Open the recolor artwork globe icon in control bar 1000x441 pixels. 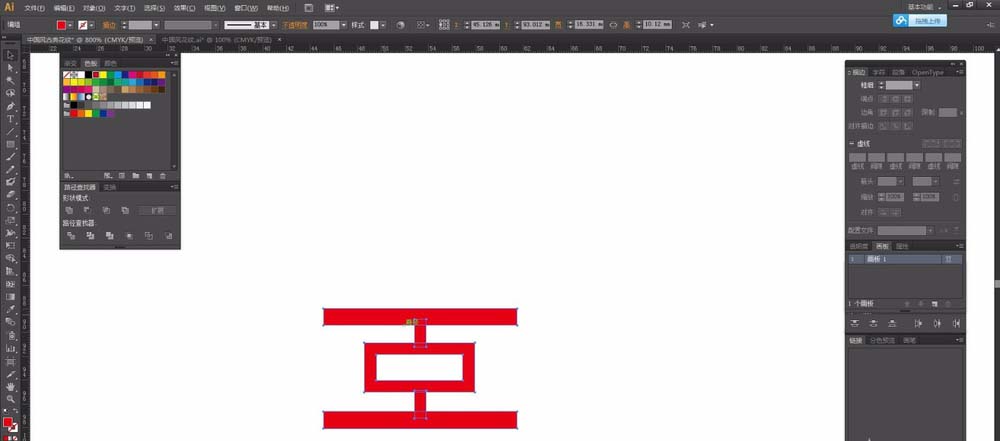[401, 25]
